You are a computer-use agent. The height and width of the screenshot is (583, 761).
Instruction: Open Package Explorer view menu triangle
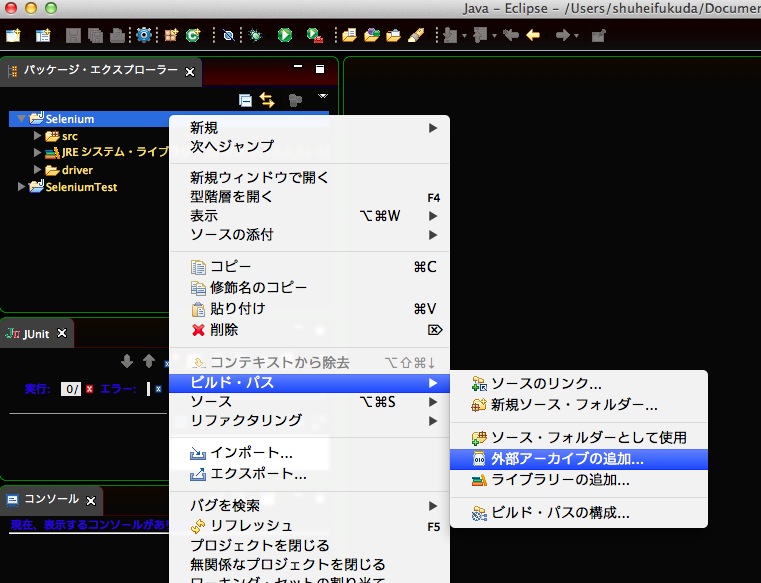(323, 96)
